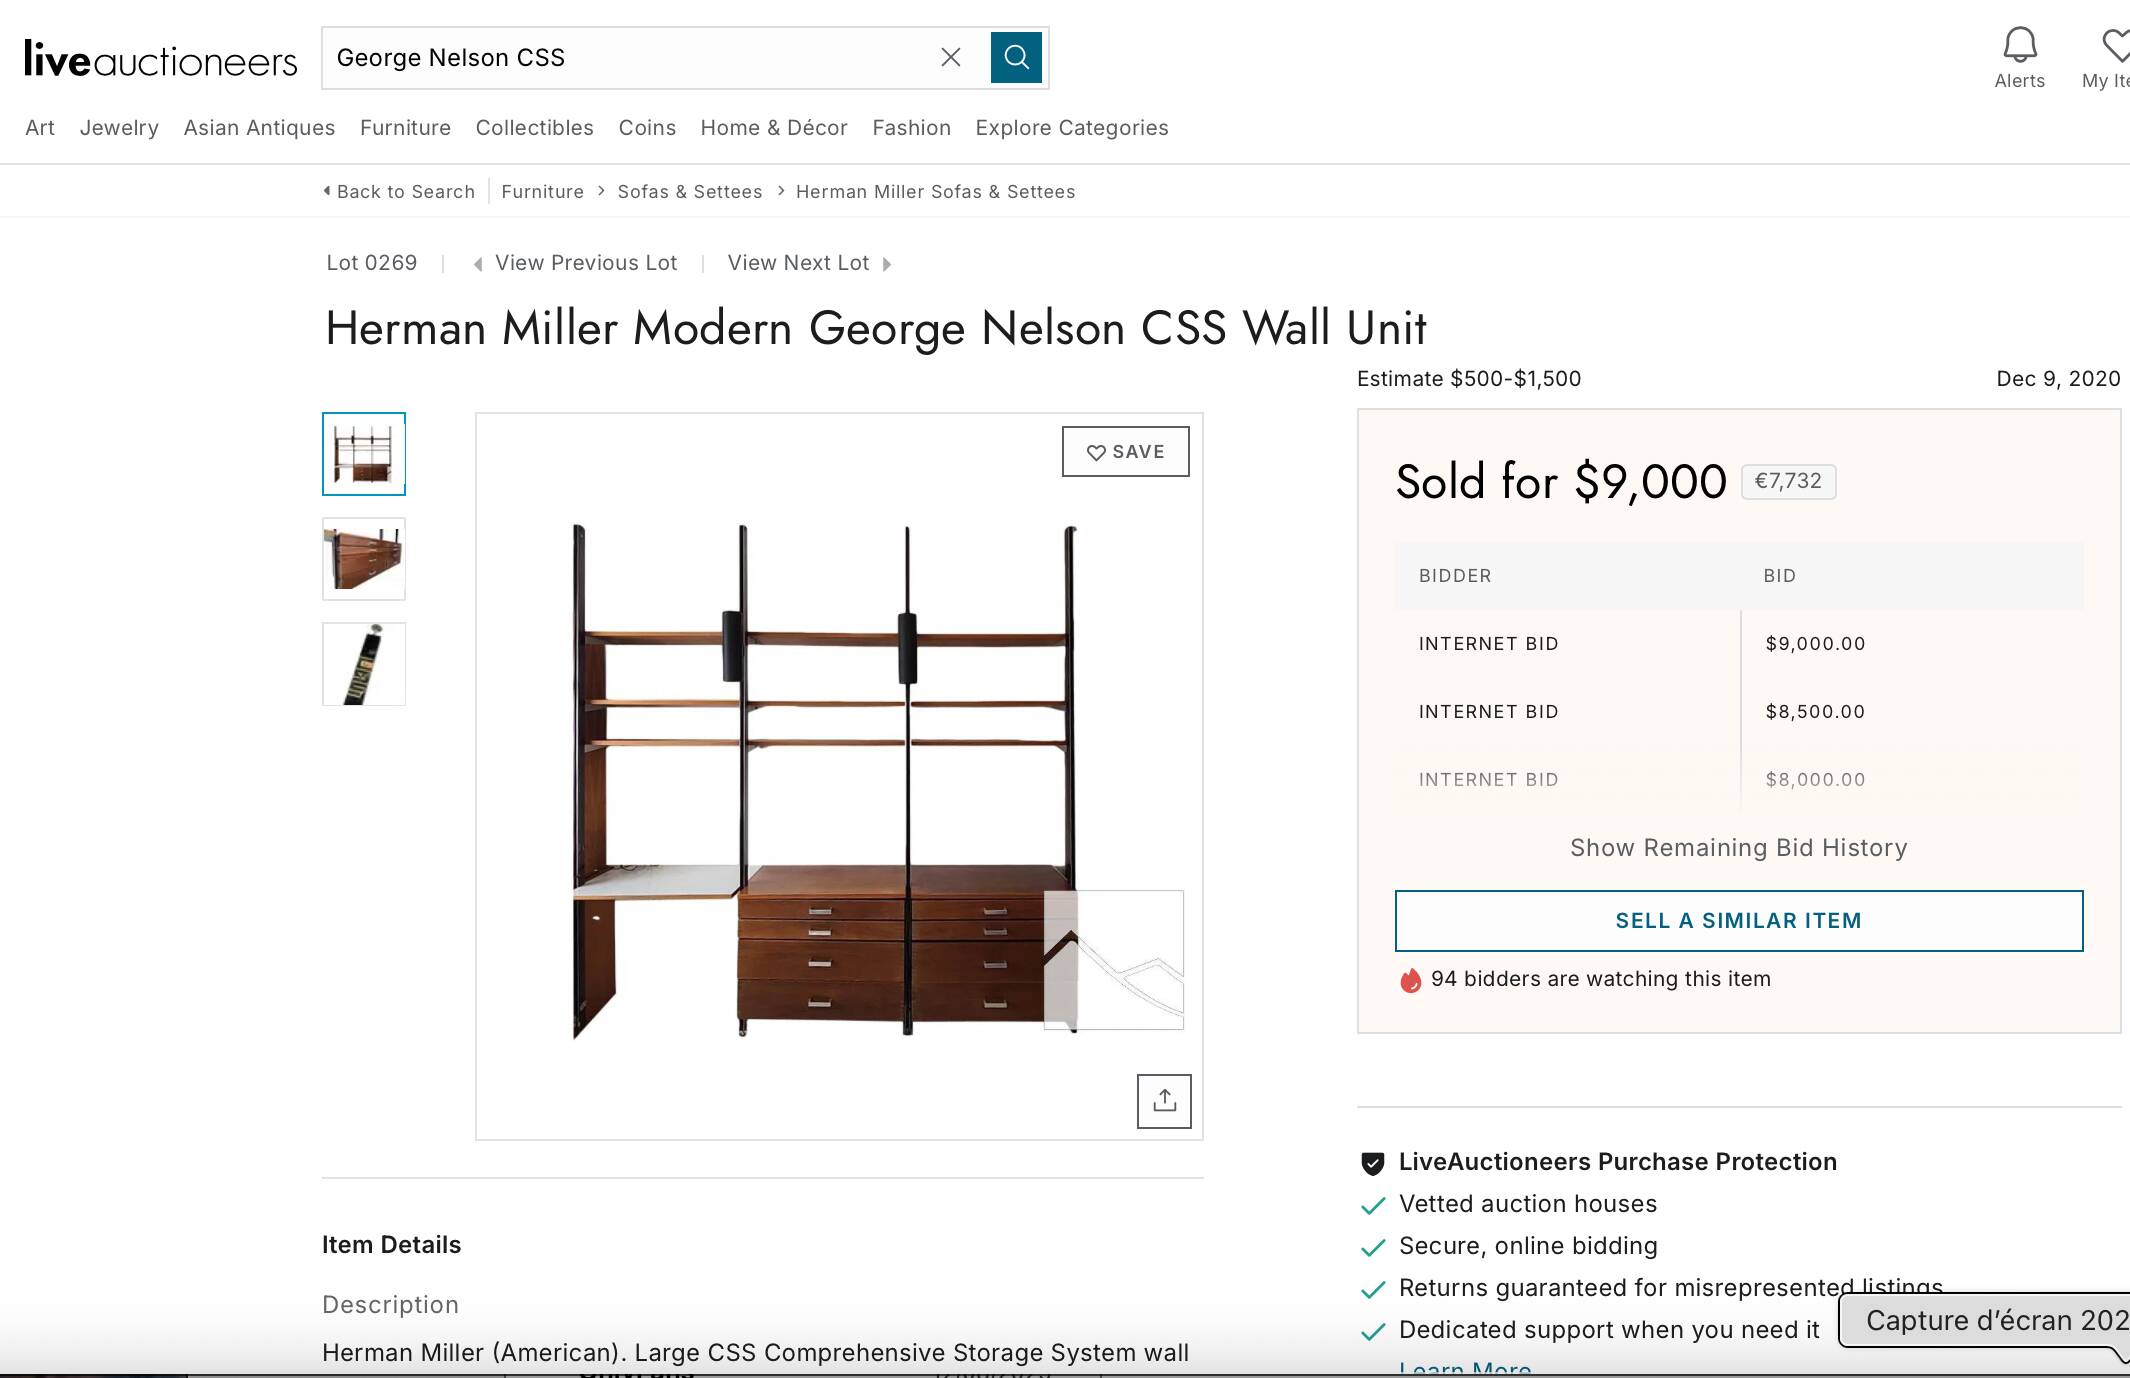Advance with the View Next Lot arrow
Image resolution: width=2130 pixels, height=1378 pixels.
888,263
